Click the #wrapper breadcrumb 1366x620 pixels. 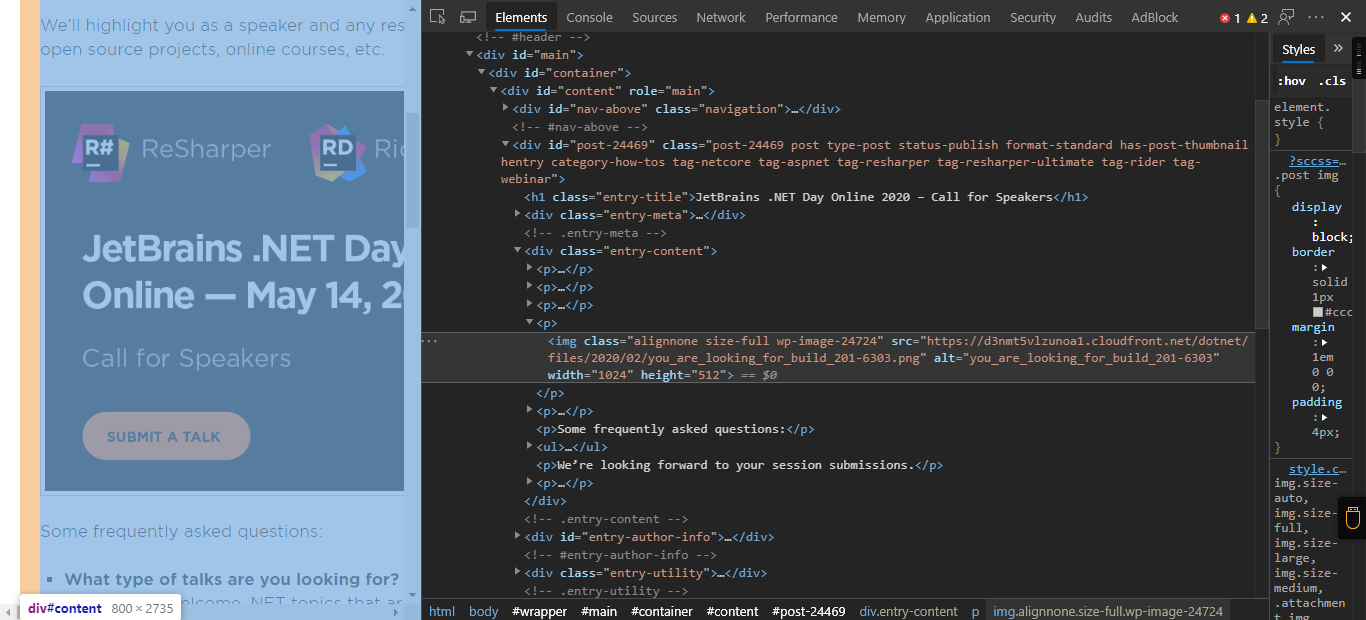point(539,611)
